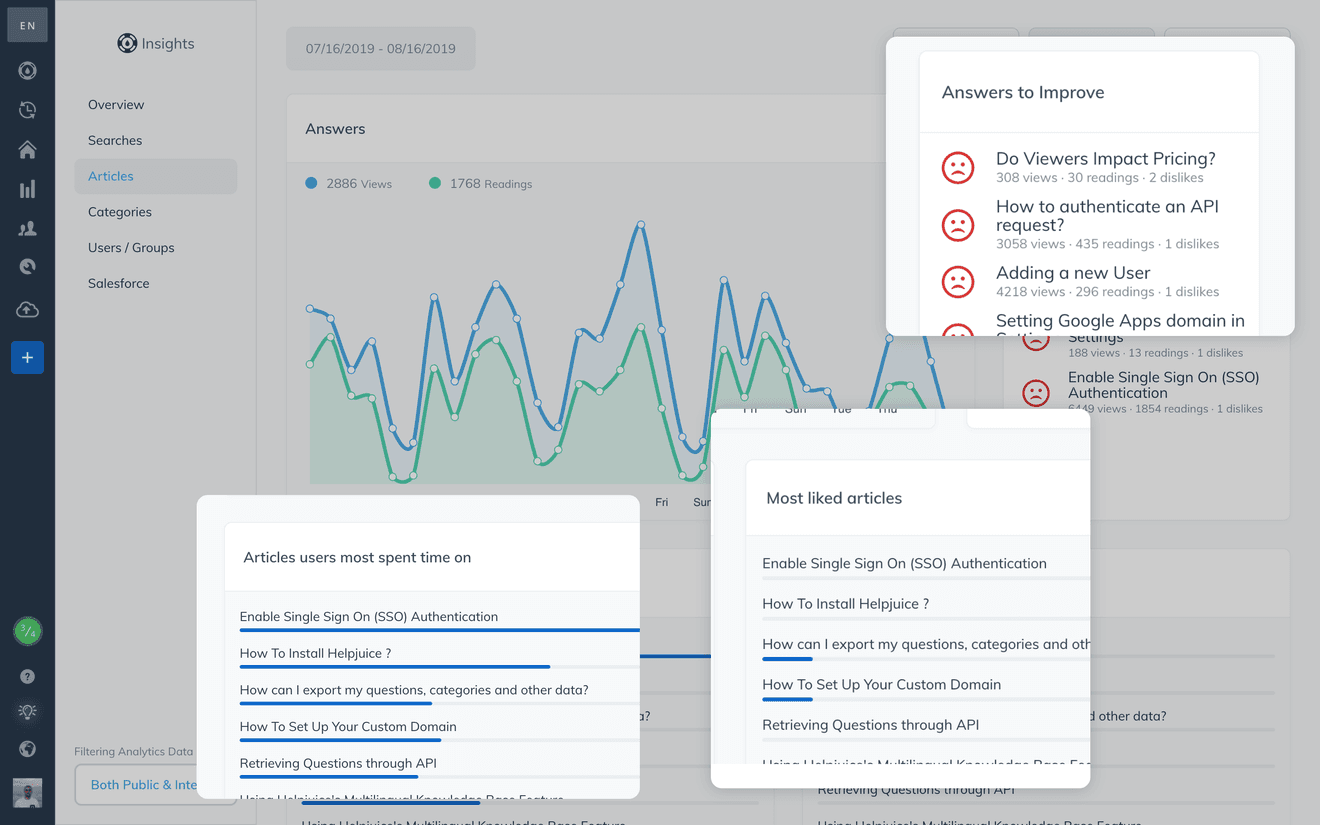
Task: Open the bar chart analytics icon
Action: coord(27,189)
